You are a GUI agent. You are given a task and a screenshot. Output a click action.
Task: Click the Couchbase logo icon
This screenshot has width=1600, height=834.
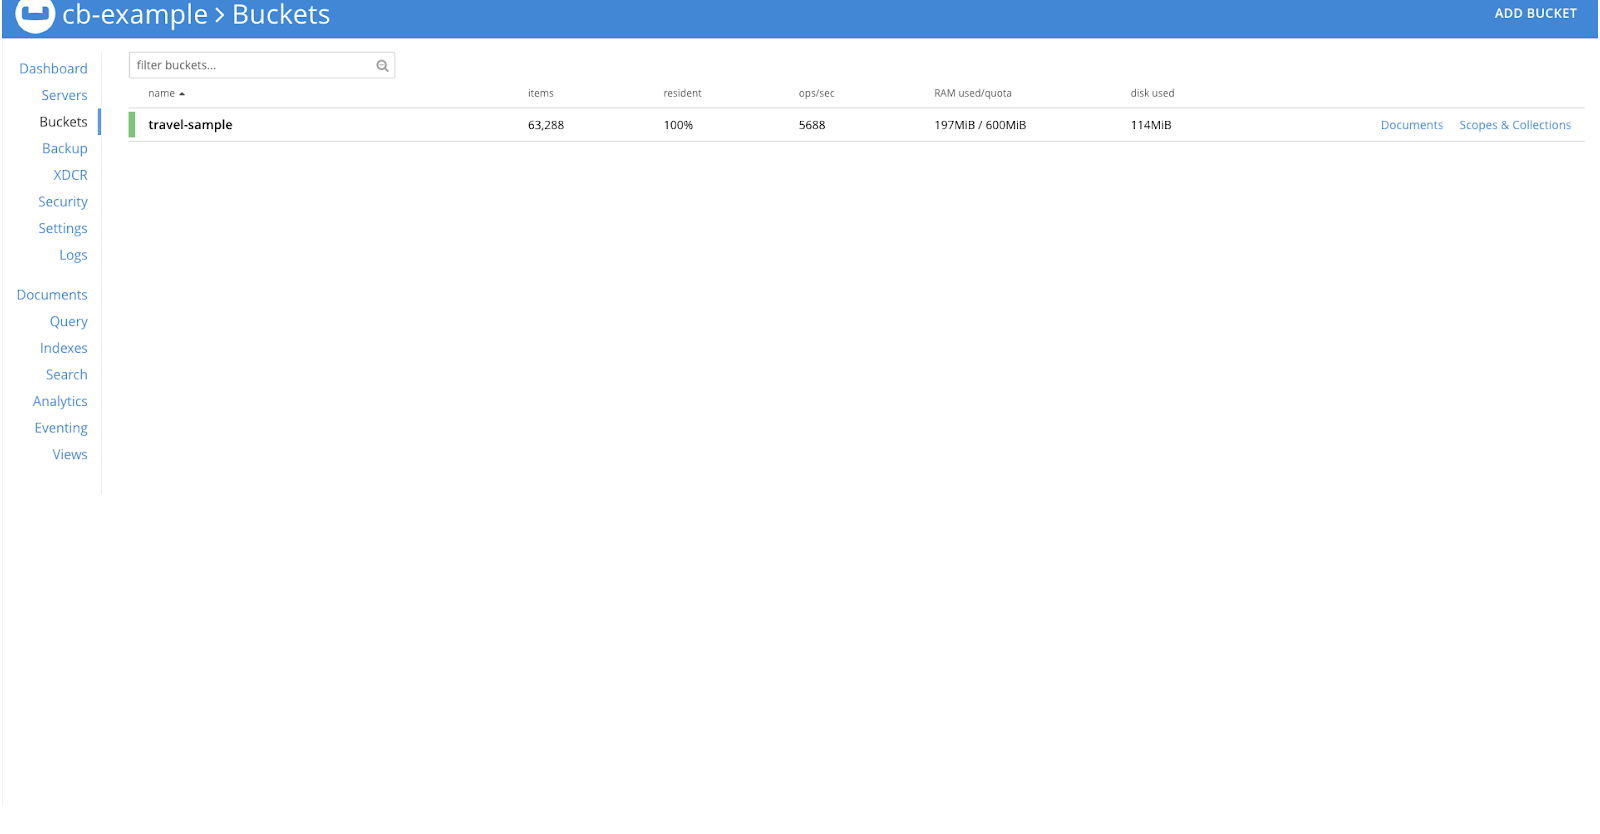(35, 14)
